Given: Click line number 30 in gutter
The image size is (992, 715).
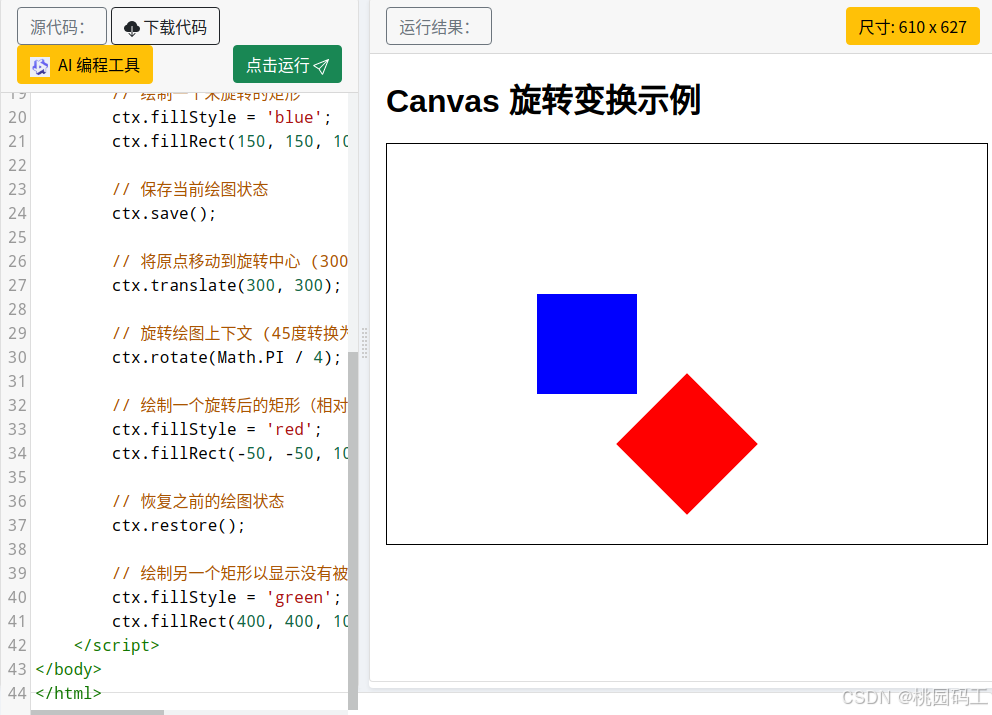Looking at the screenshot, I should click(x=17, y=358).
